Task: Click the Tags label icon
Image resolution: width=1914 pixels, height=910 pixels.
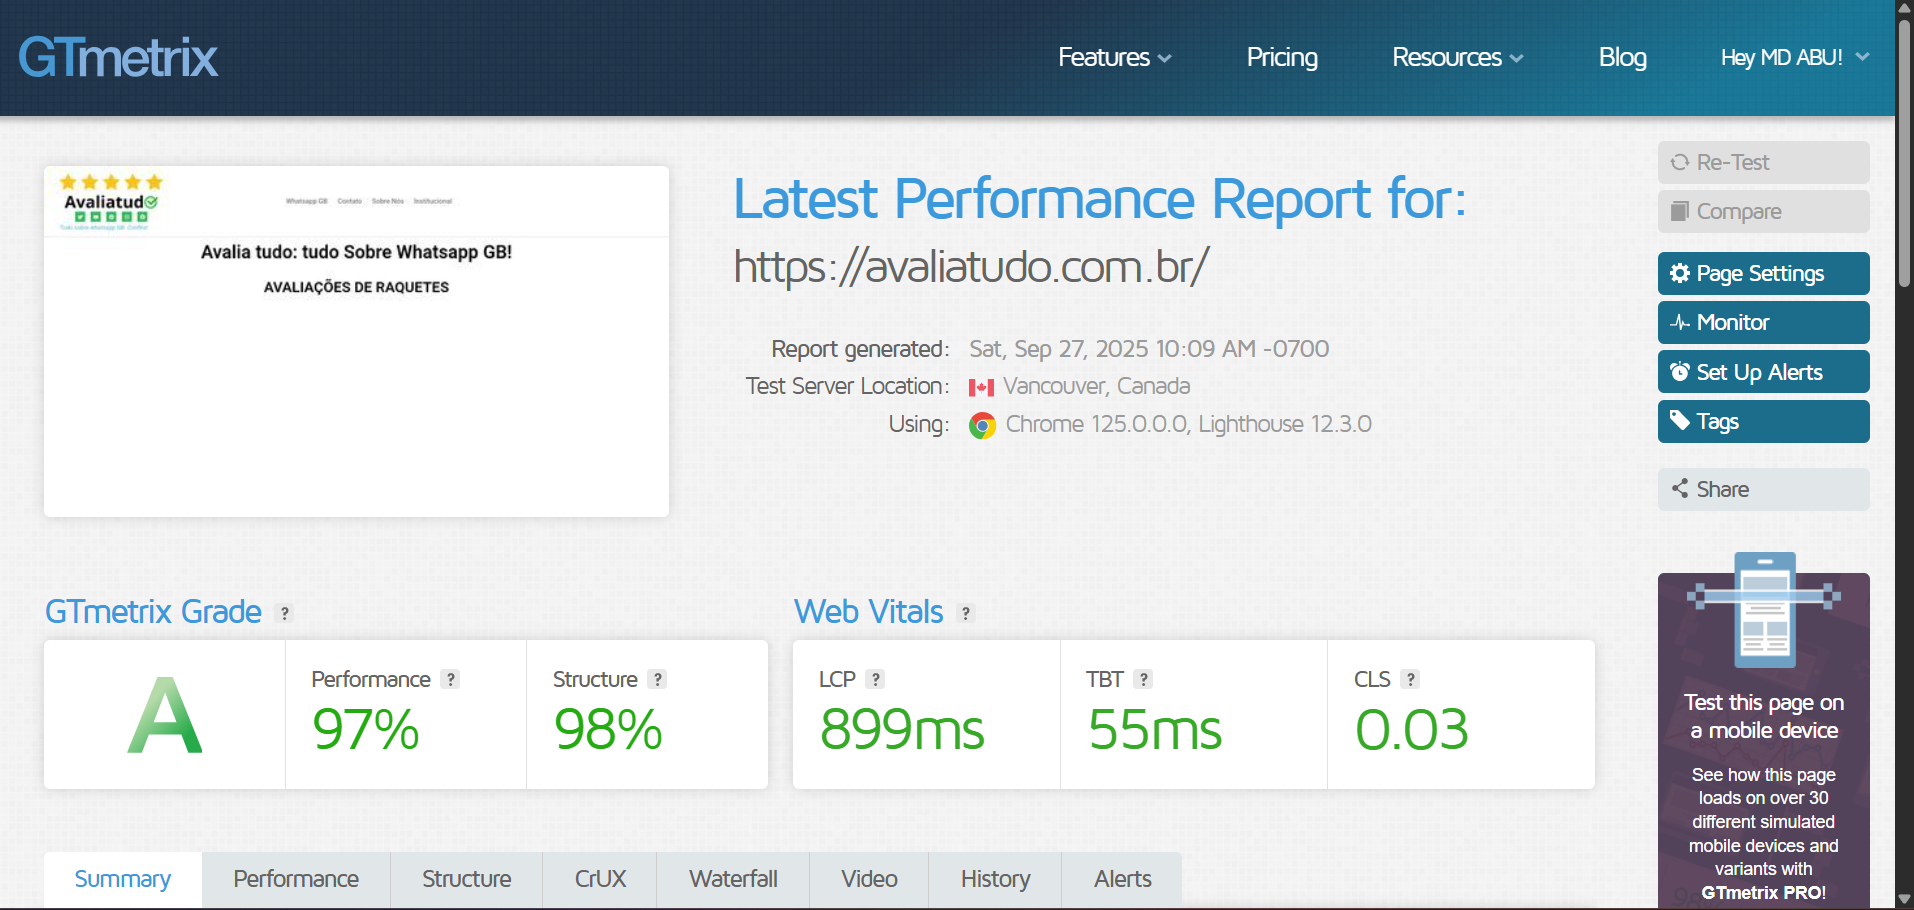Action: point(1680,421)
